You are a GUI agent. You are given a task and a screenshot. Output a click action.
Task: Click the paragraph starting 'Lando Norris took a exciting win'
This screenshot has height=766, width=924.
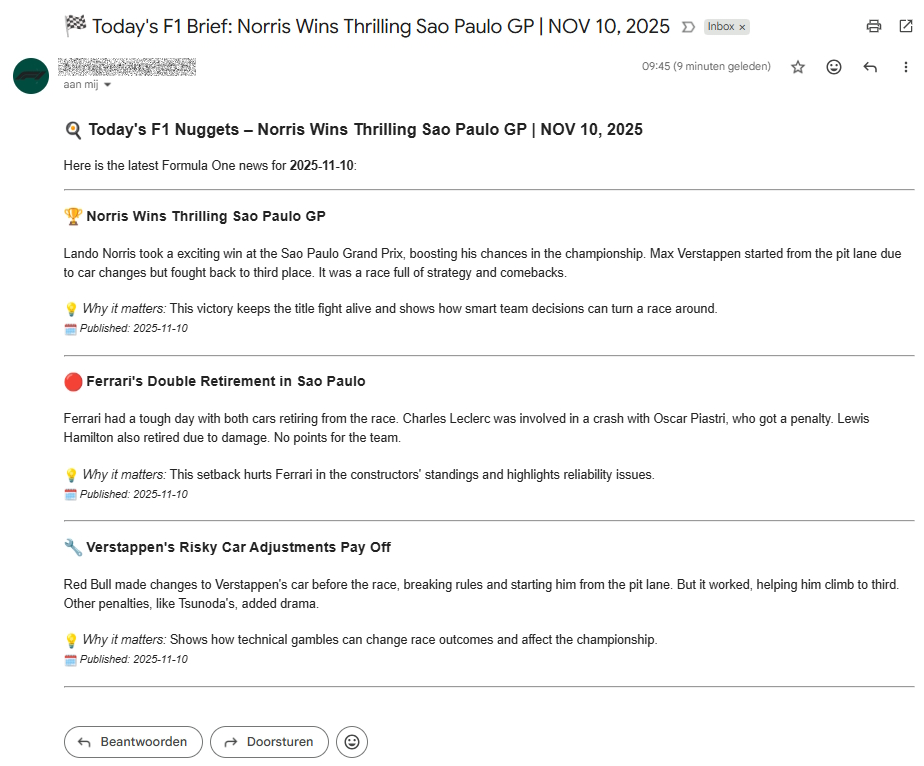pos(483,263)
